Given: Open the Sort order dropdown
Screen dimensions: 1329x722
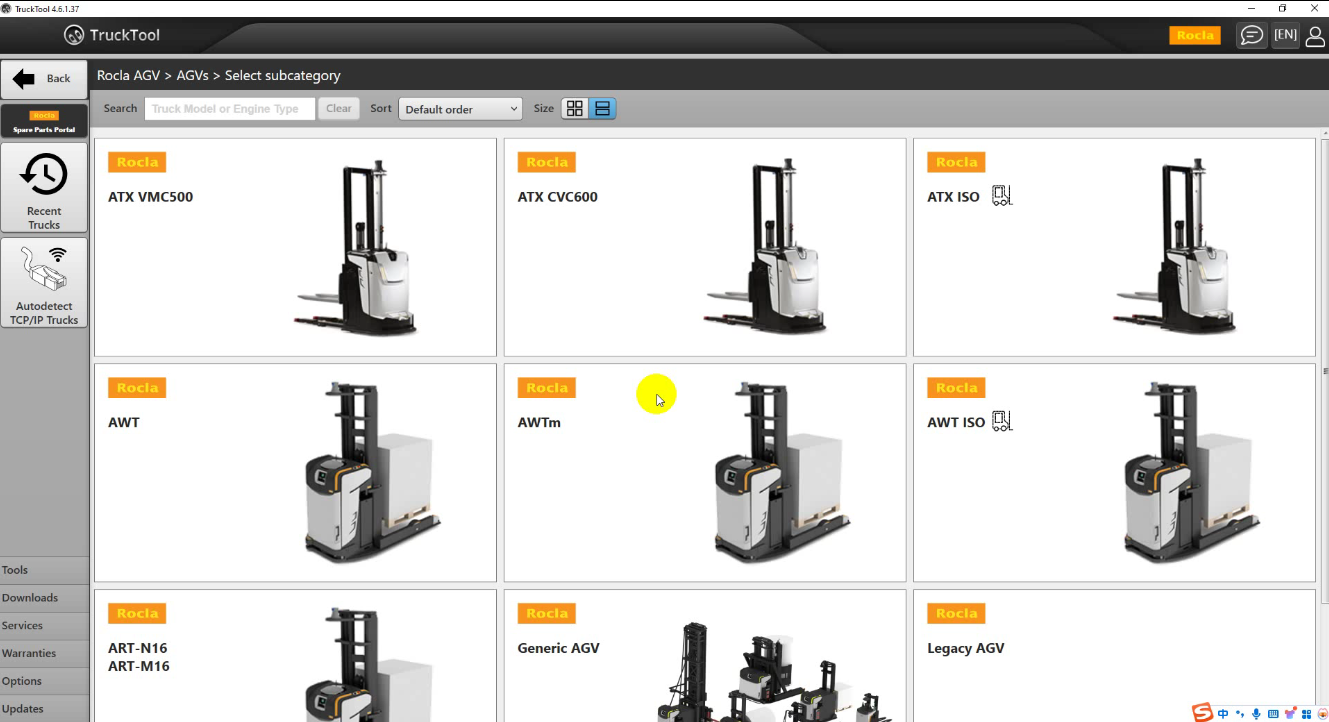Looking at the screenshot, I should (x=460, y=109).
